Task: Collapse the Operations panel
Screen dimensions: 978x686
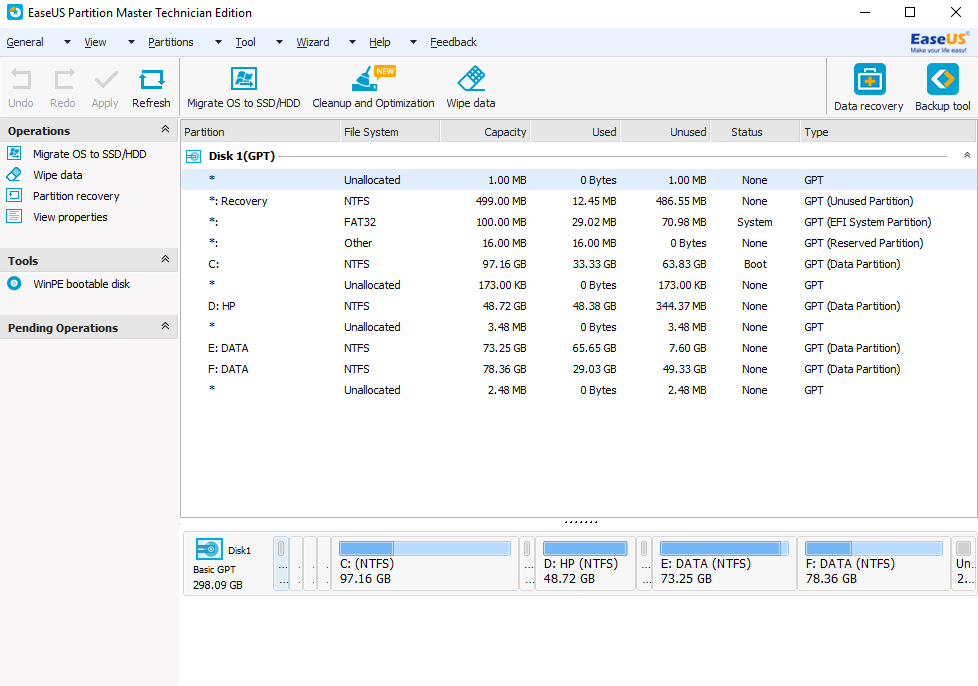Action: click(165, 129)
